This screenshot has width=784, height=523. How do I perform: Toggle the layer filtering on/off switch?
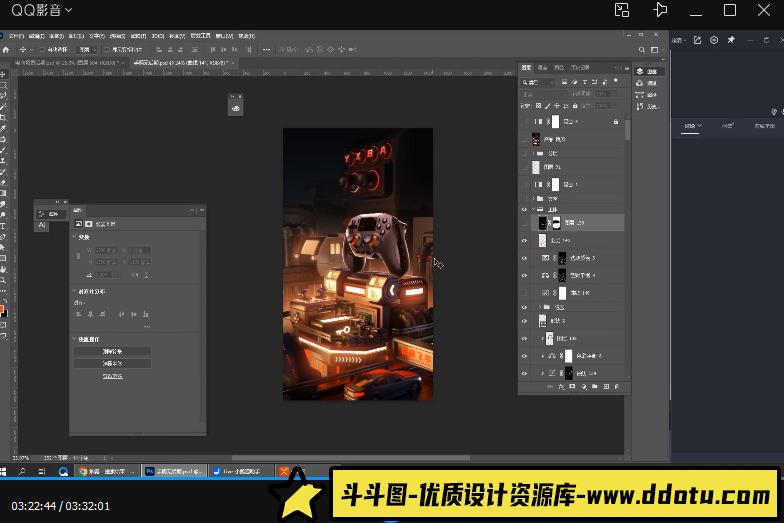tap(616, 81)
